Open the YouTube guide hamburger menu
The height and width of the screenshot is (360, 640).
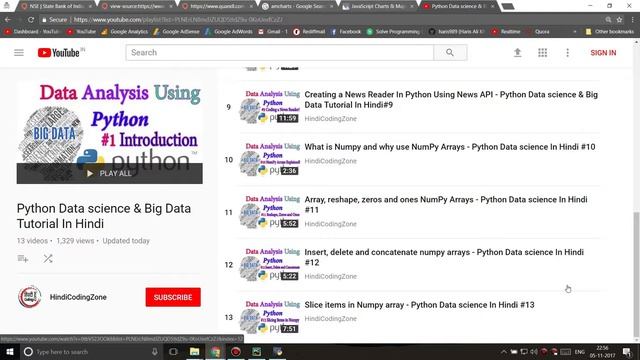19,53
